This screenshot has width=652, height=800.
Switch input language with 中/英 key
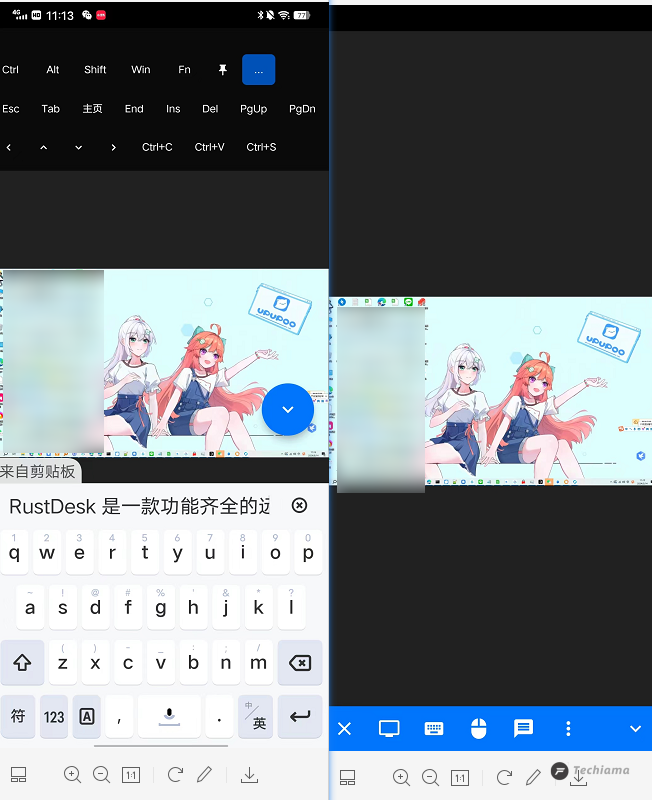coord(255,716)
